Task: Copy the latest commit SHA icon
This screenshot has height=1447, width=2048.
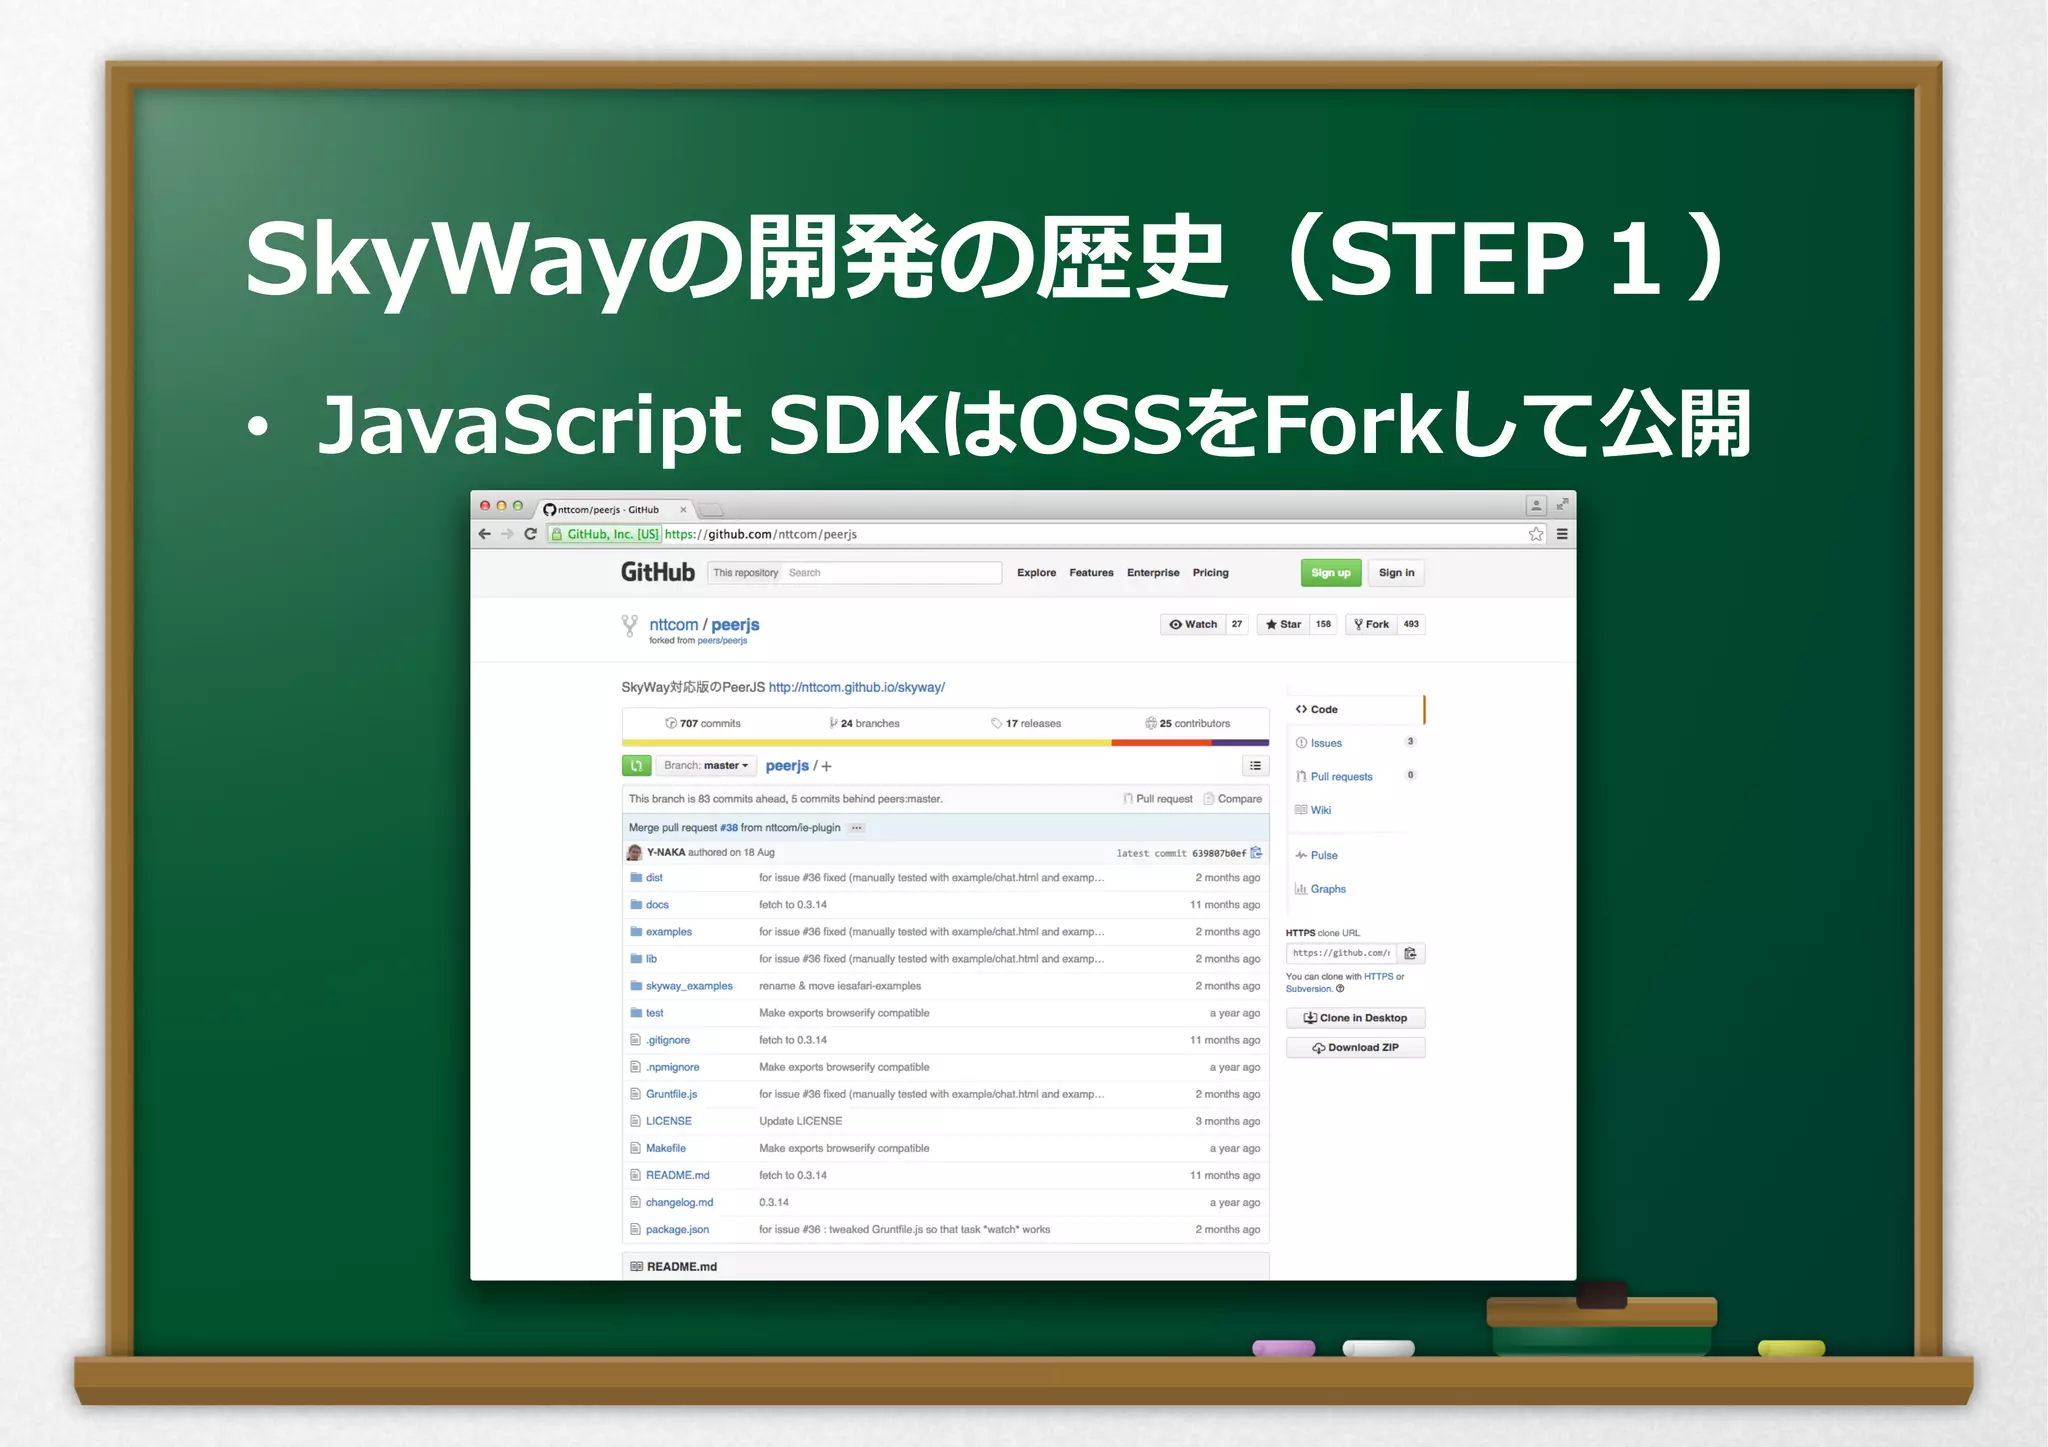Action: pos(1257,853)
